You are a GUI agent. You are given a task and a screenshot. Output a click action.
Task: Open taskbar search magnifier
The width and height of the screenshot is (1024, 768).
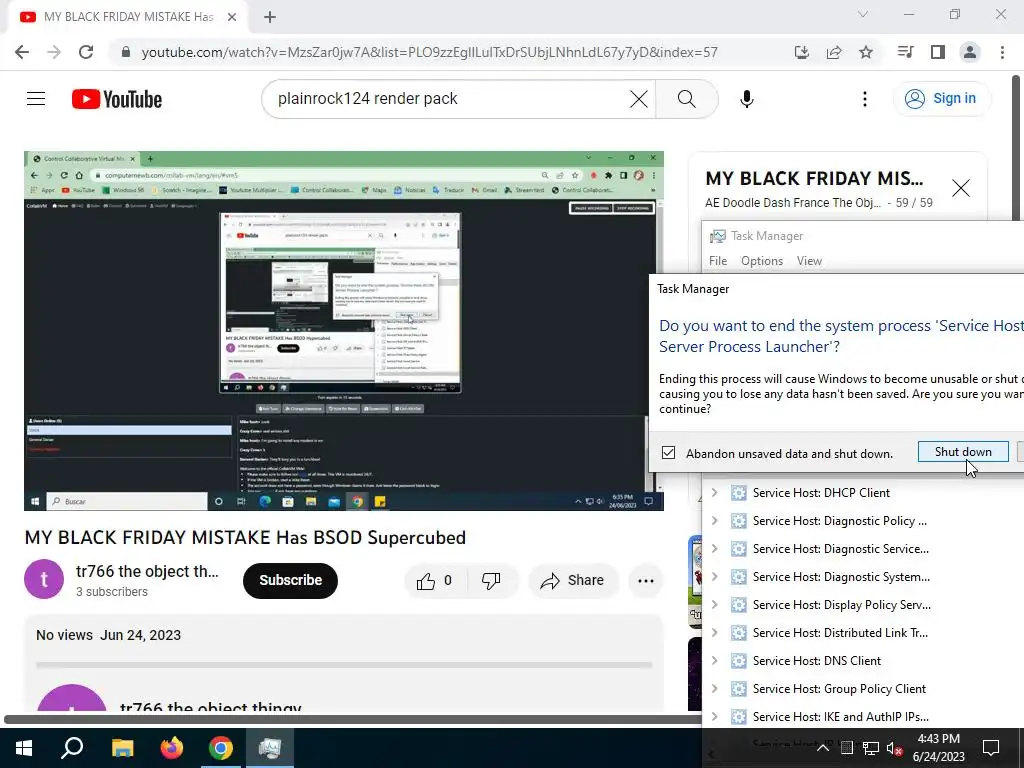(72, 748)
